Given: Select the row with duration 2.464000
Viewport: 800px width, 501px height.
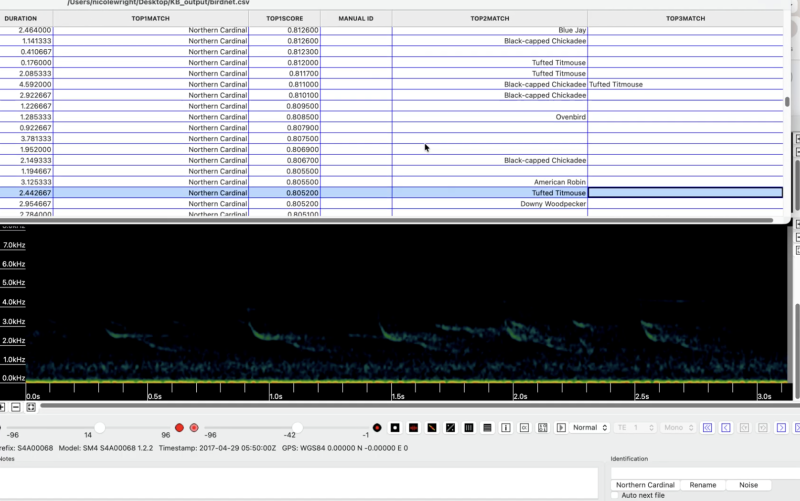Looking at the screenshot, I should [x=391, y=30].
